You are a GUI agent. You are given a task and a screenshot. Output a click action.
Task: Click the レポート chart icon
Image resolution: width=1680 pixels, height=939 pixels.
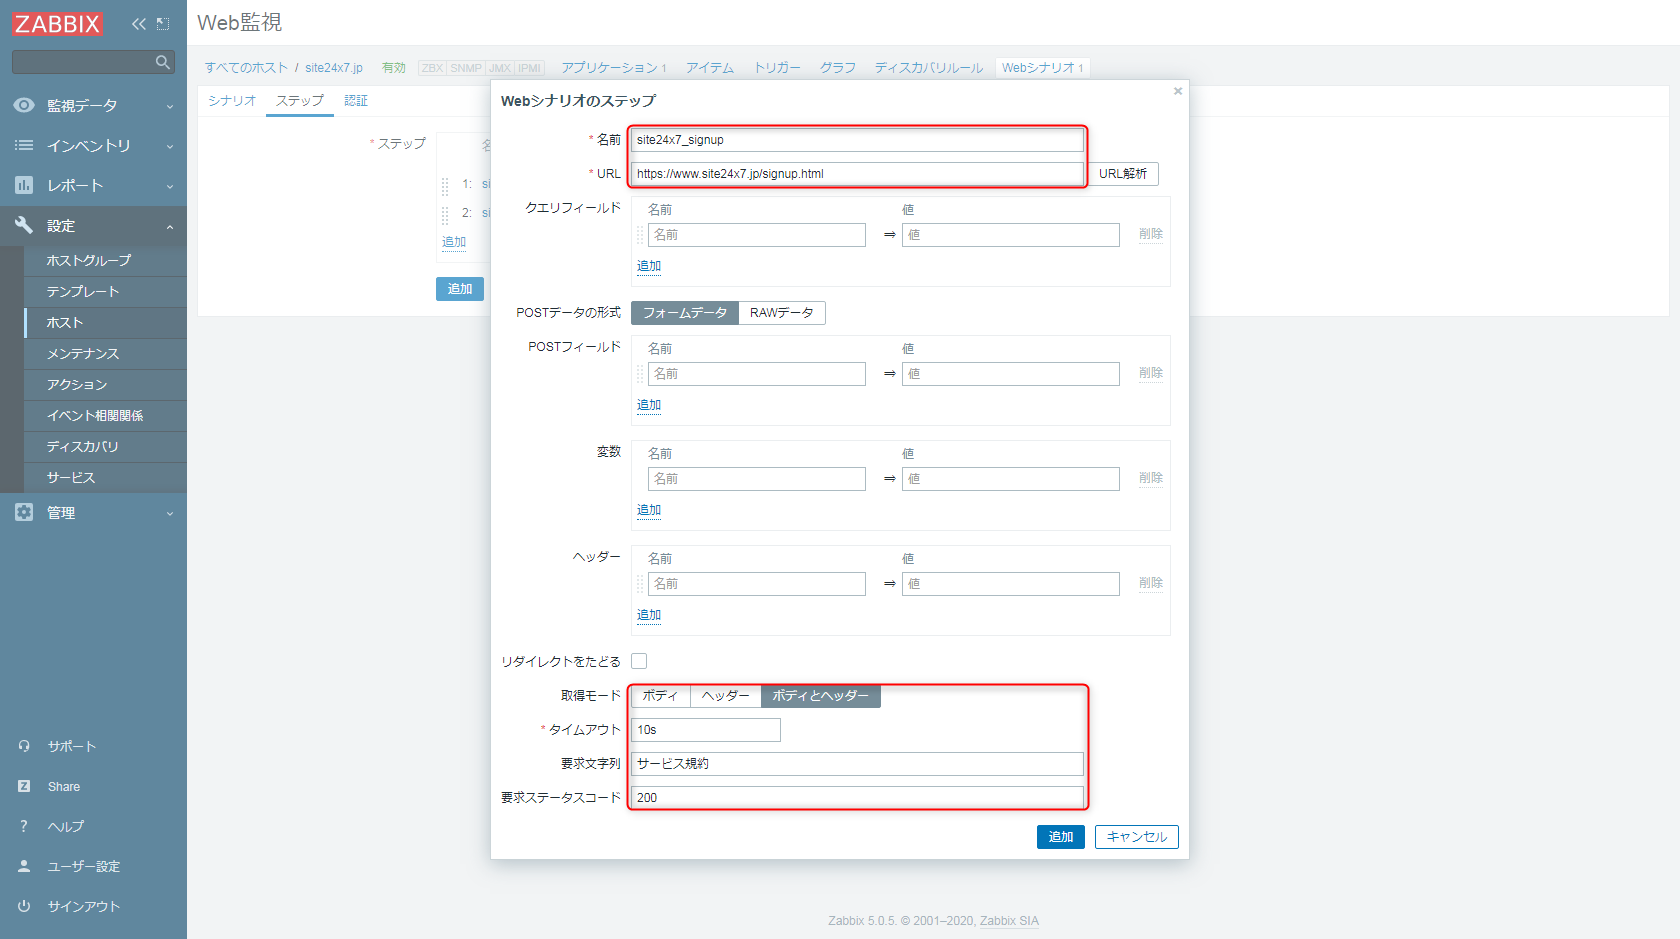pyautogui.click(x=24, y=185)
